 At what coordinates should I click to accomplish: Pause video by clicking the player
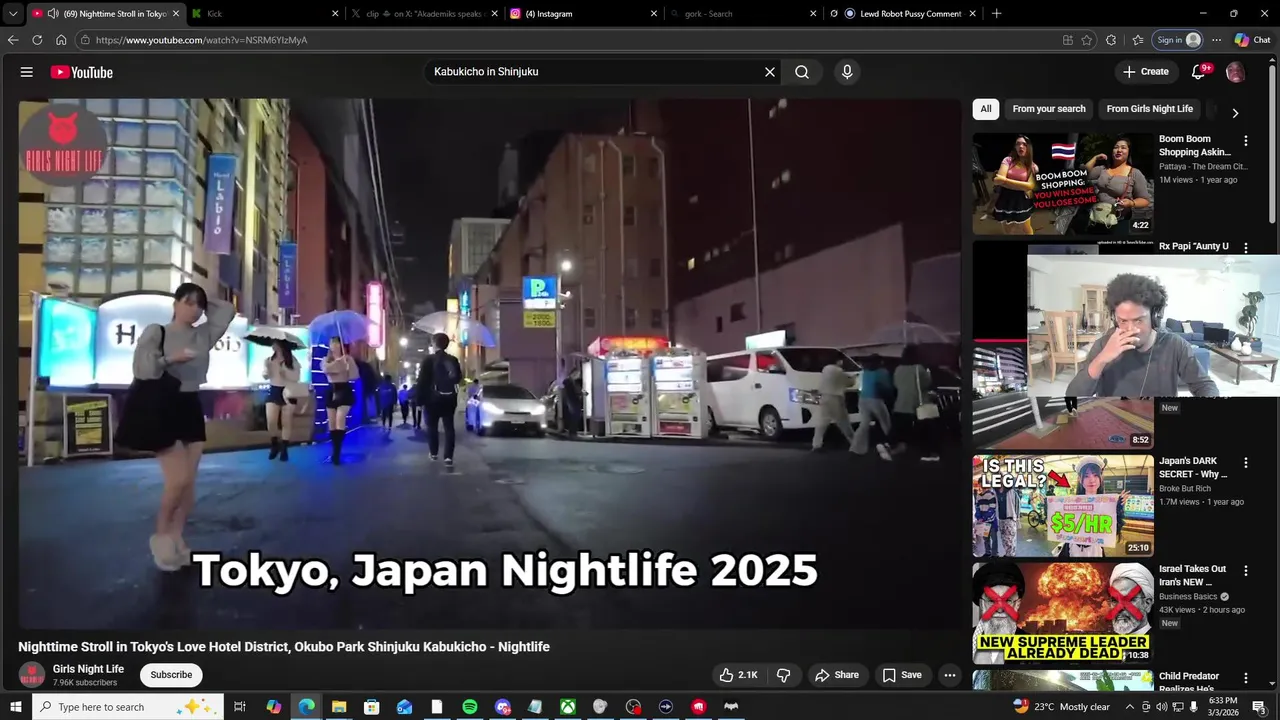pyautogui.click(x=489, y=363)
